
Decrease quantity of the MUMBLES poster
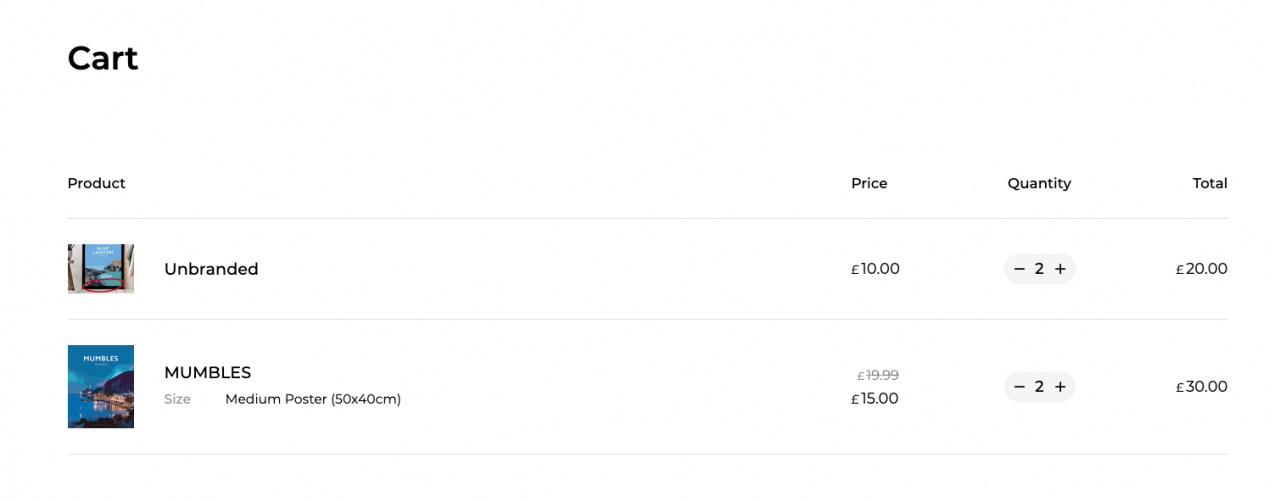[1019, 387]
